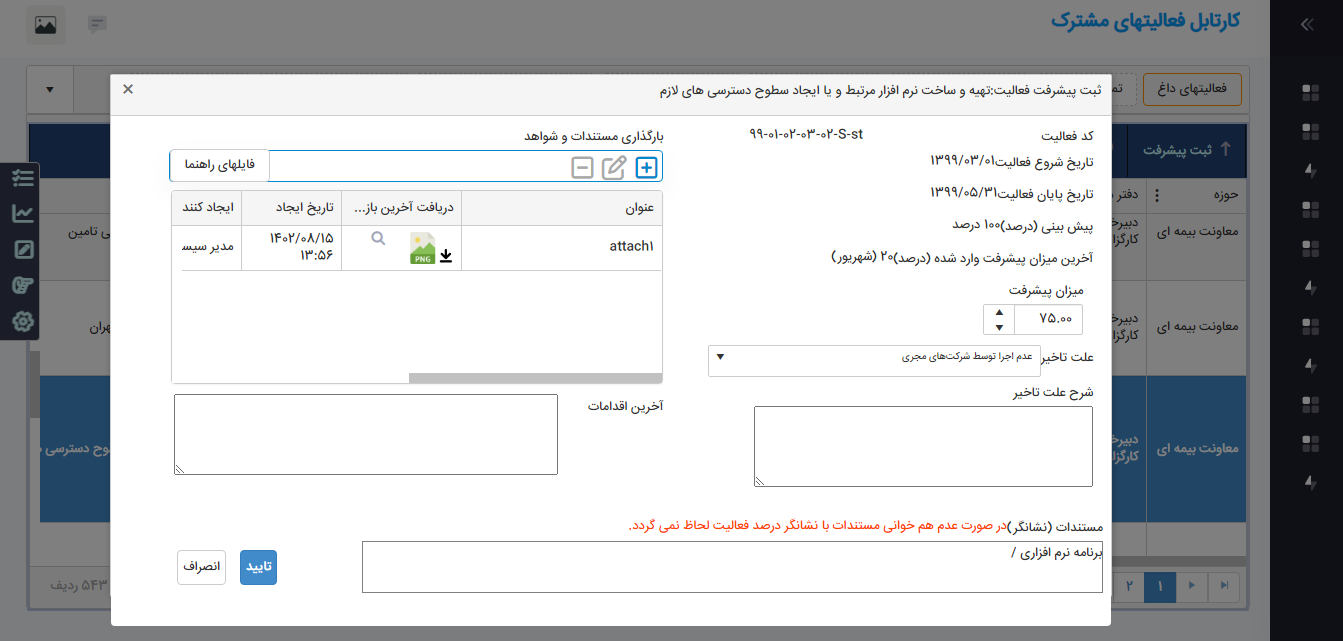This screenshot has height=641, width=1343.
Task: Click the add attachment plus icon
Action: point(647,168)
